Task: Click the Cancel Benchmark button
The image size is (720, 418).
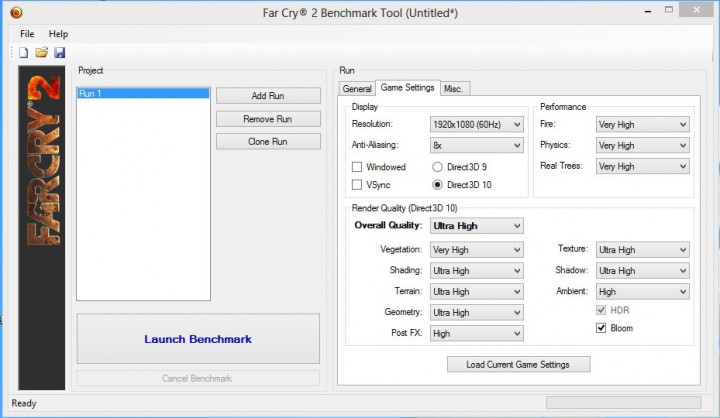Action: (x=198, y=378)
